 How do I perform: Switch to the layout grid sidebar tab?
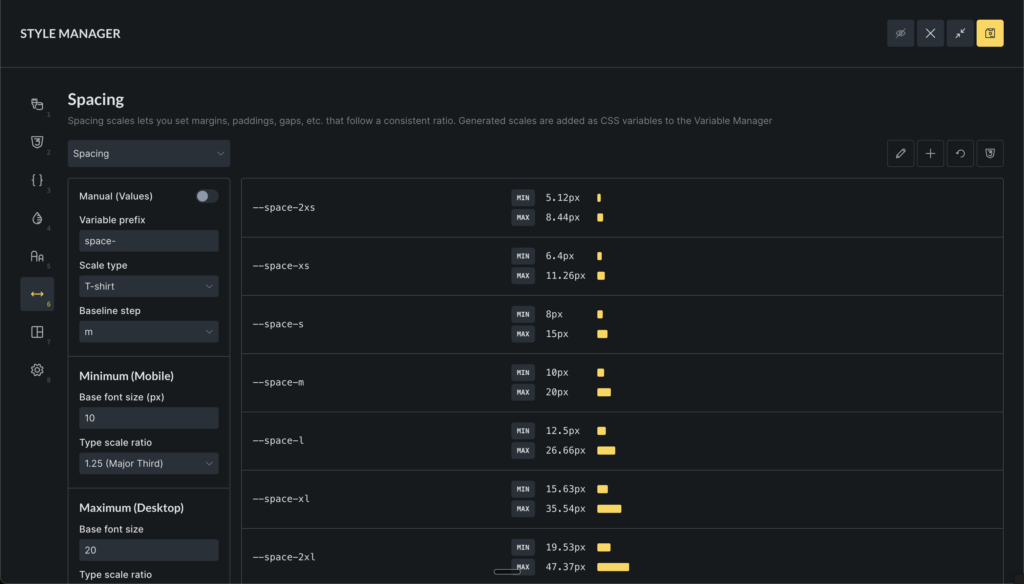point(37,332)
